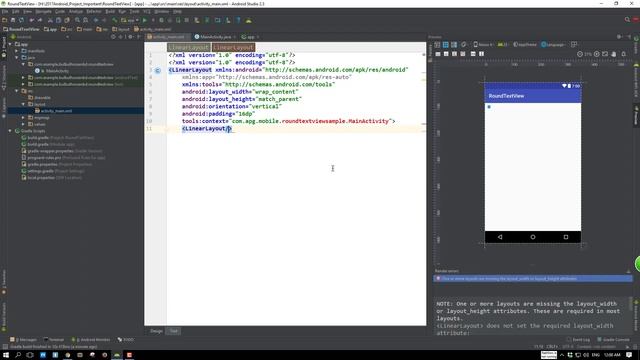Image resolution: width=640 pixels, height=360 pixels.
Task: Collapse the Gradle Scripts node
Action: (10, 131)
